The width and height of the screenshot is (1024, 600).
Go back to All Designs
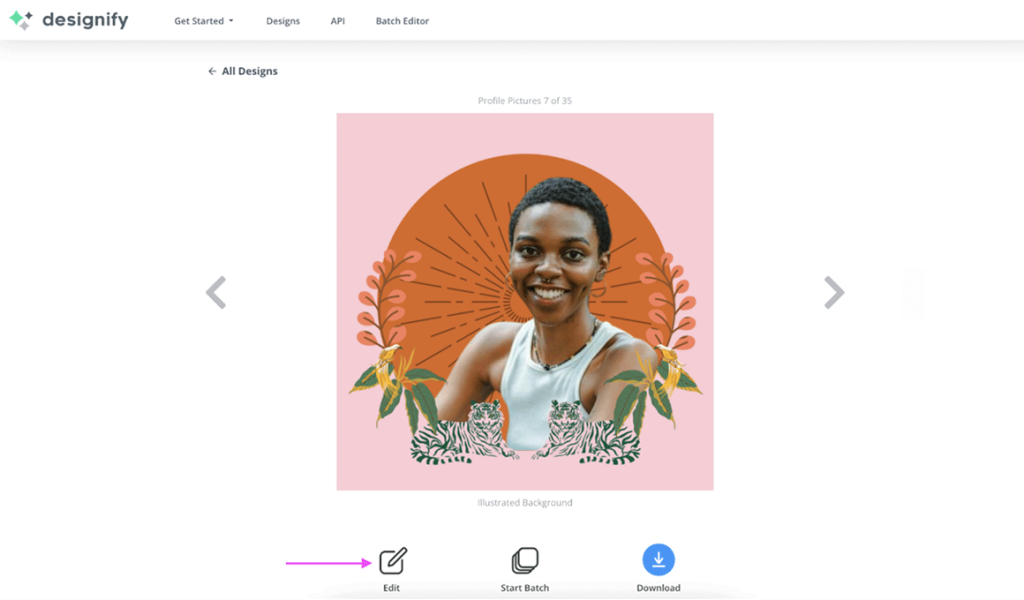click(242, 71)
